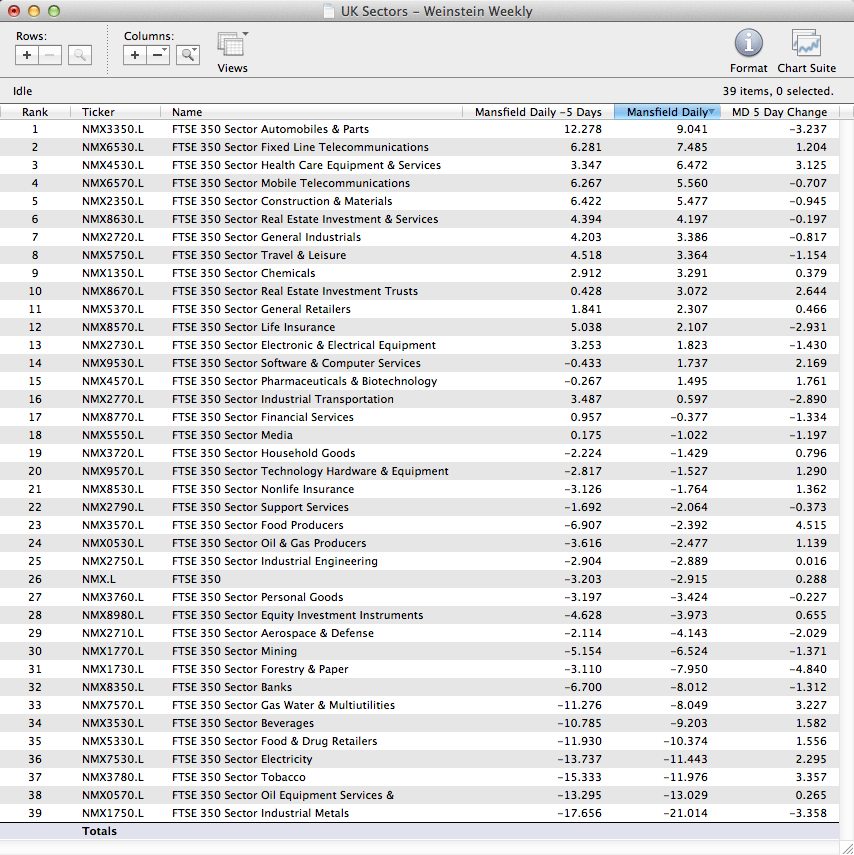Screen dimensions: 854x855
Task: Open the Views menu
Action: (x=232, y=50)
